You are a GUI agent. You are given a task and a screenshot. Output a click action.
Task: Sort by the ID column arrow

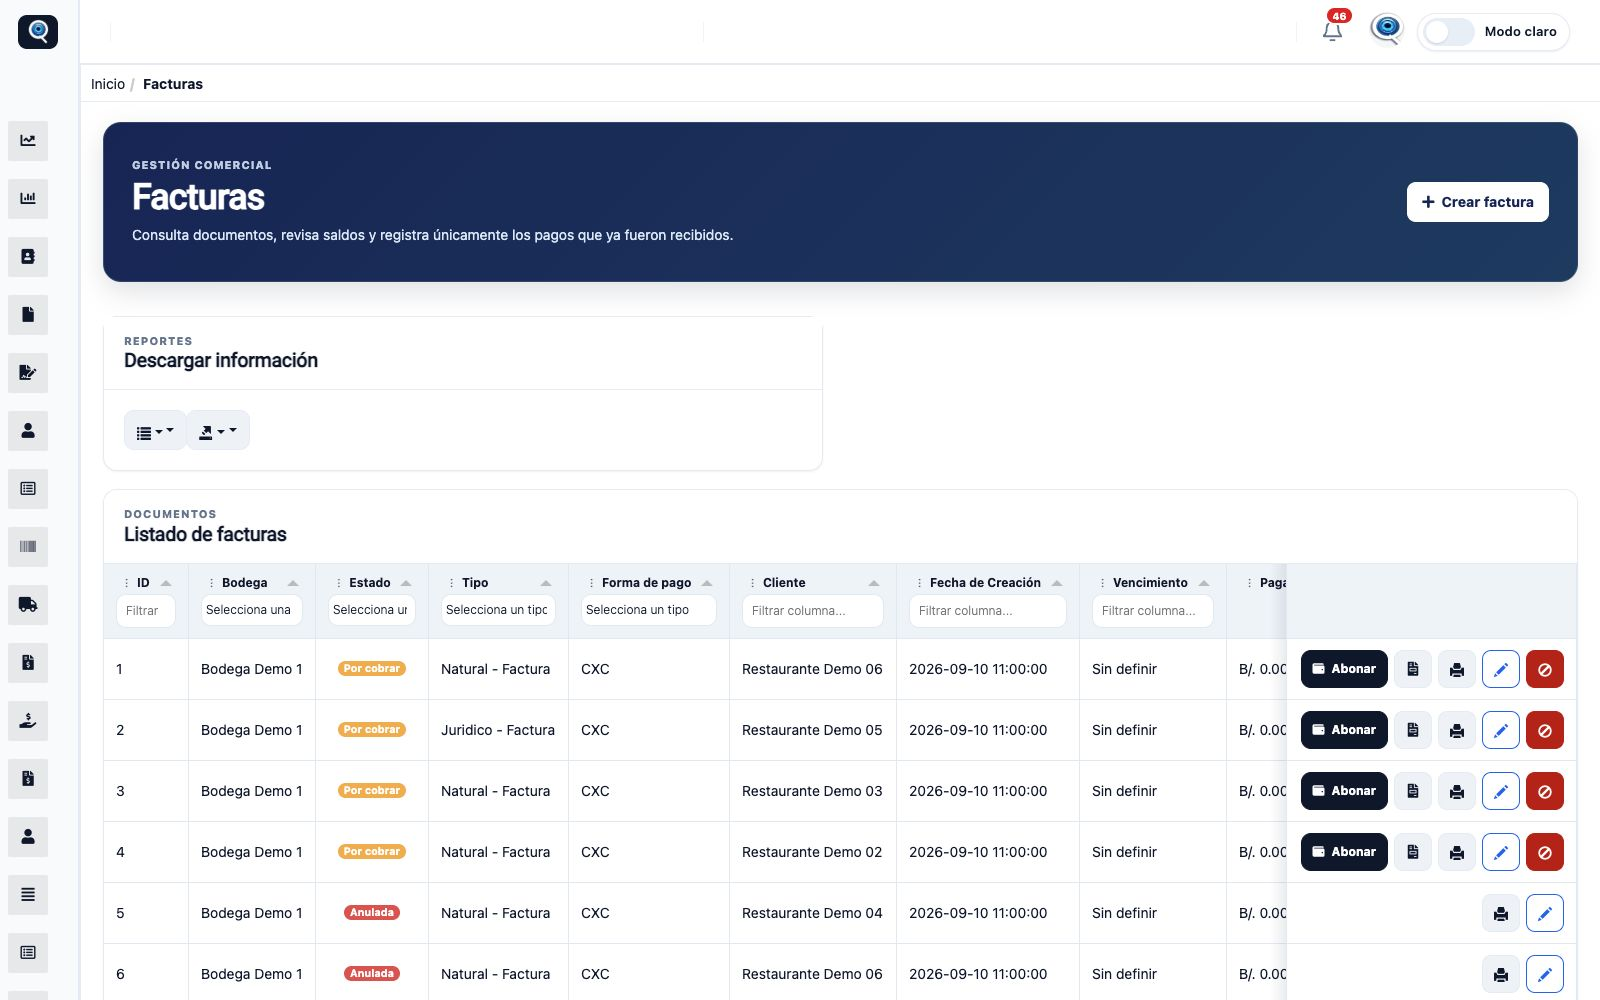pyautogui.click(x=166, y=583)
